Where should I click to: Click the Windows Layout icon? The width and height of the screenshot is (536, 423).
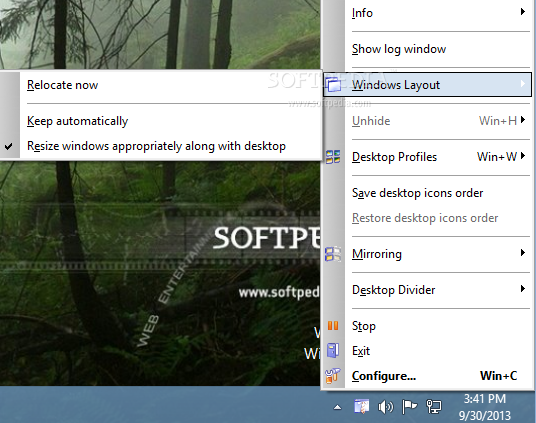(x=333, y=85)
